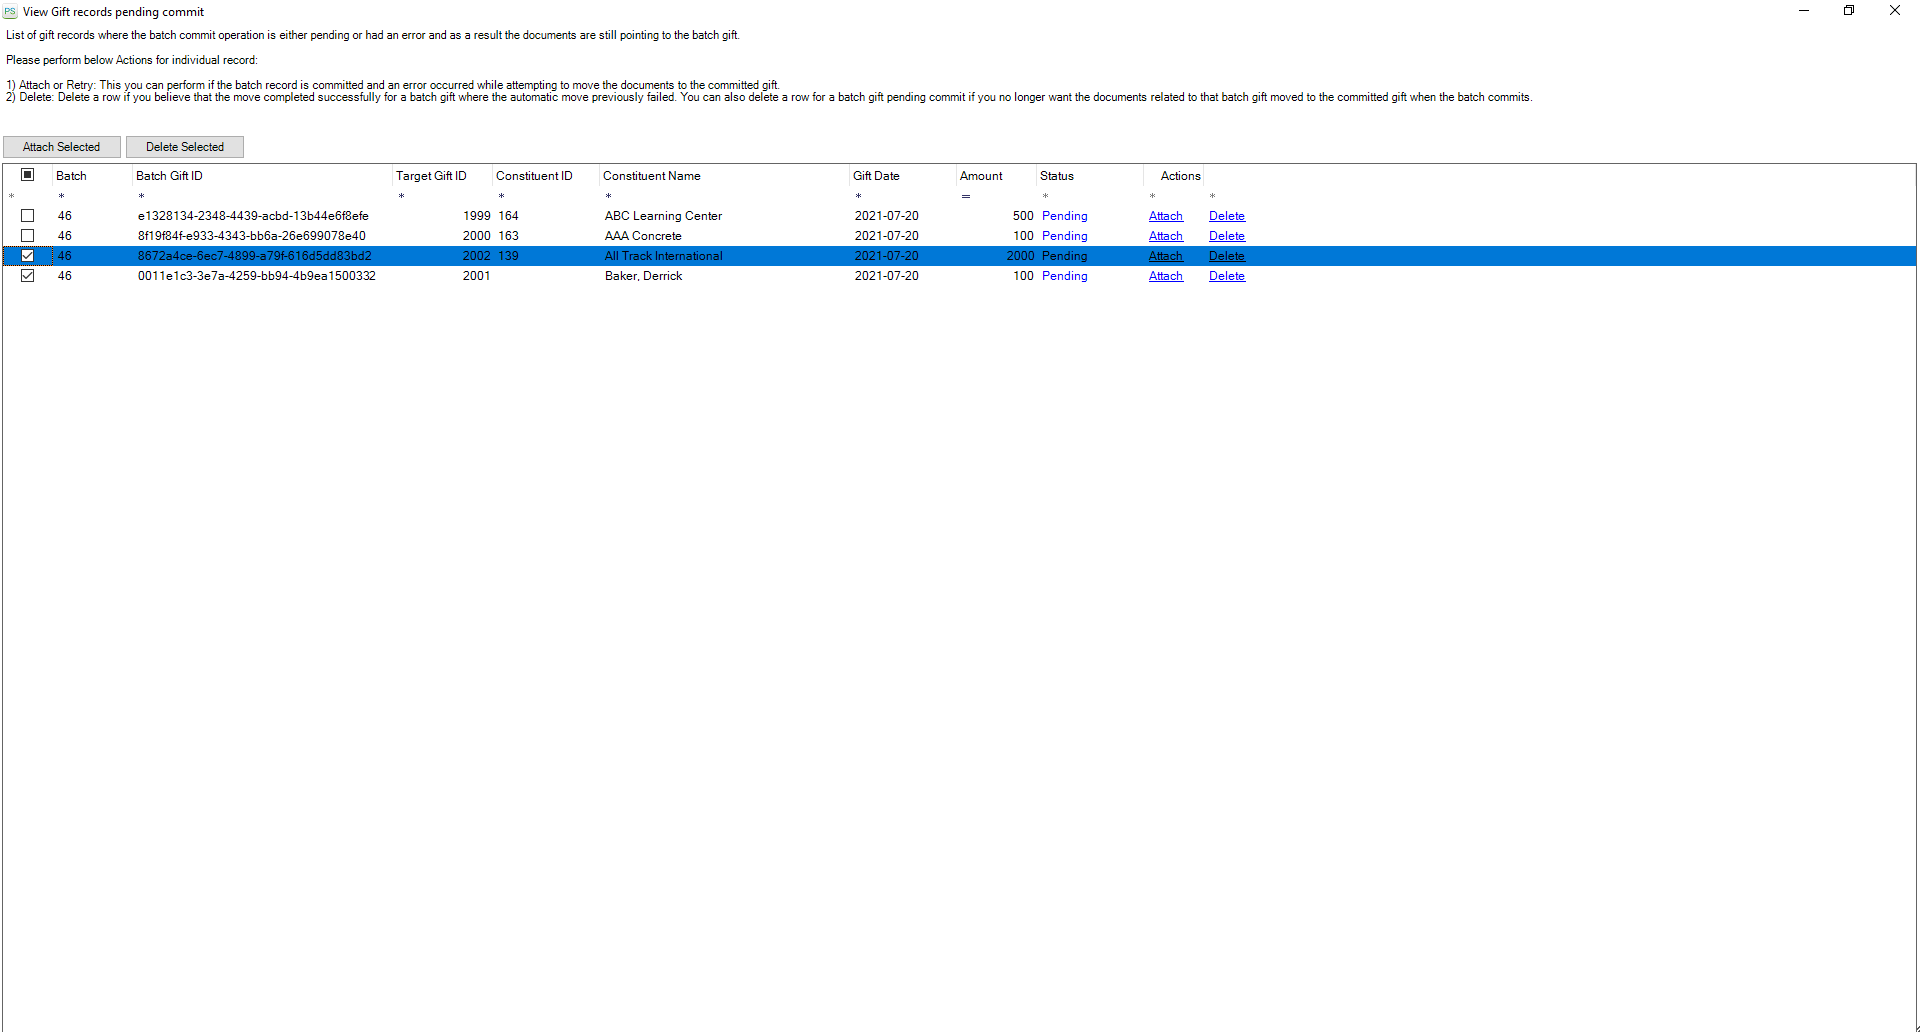Screen dimensions: 1920x1032
Task: Click Delete link for Baker, Derrick row
Action: [1226, 276]
